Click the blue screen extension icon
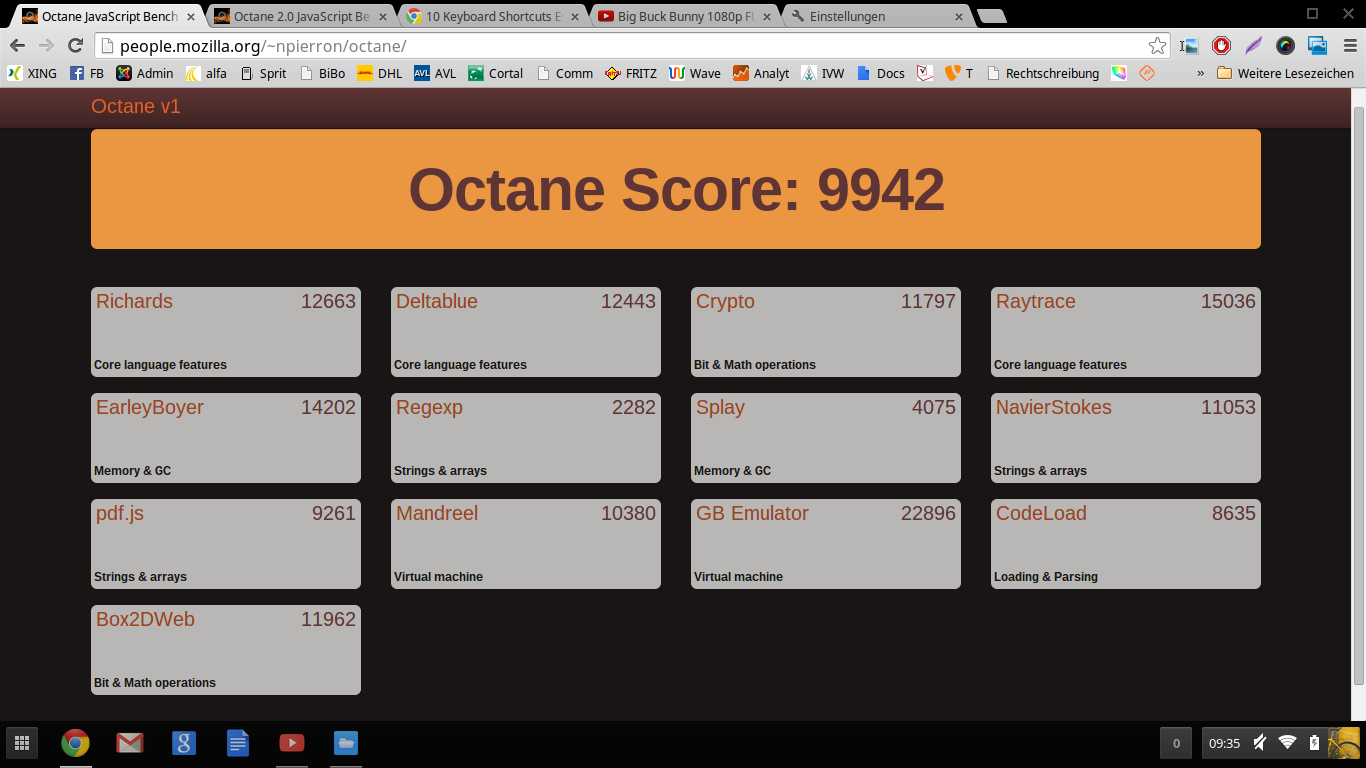The height and width of the screenshot is (768, 1366). point(1318,46)
